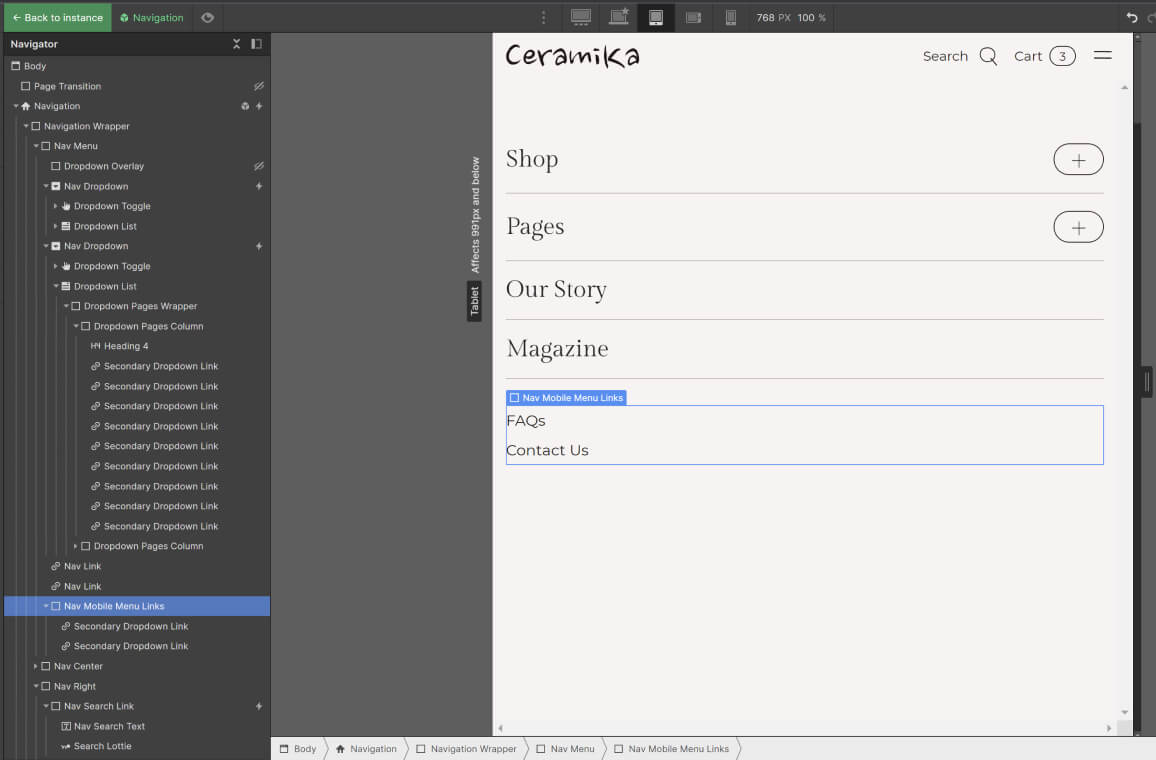The height and width of the screenshot is (760, 1156).
Task: Collapse the Dropdown Pages Wrapper row
Action: click(x=66, y=306)
